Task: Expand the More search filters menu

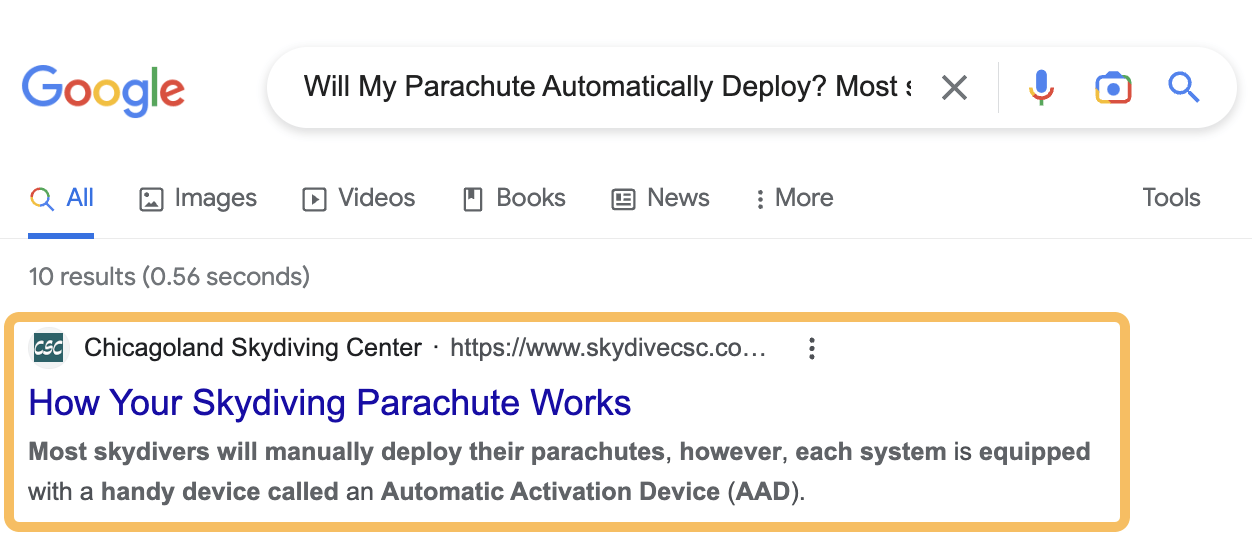Action: 794,198
